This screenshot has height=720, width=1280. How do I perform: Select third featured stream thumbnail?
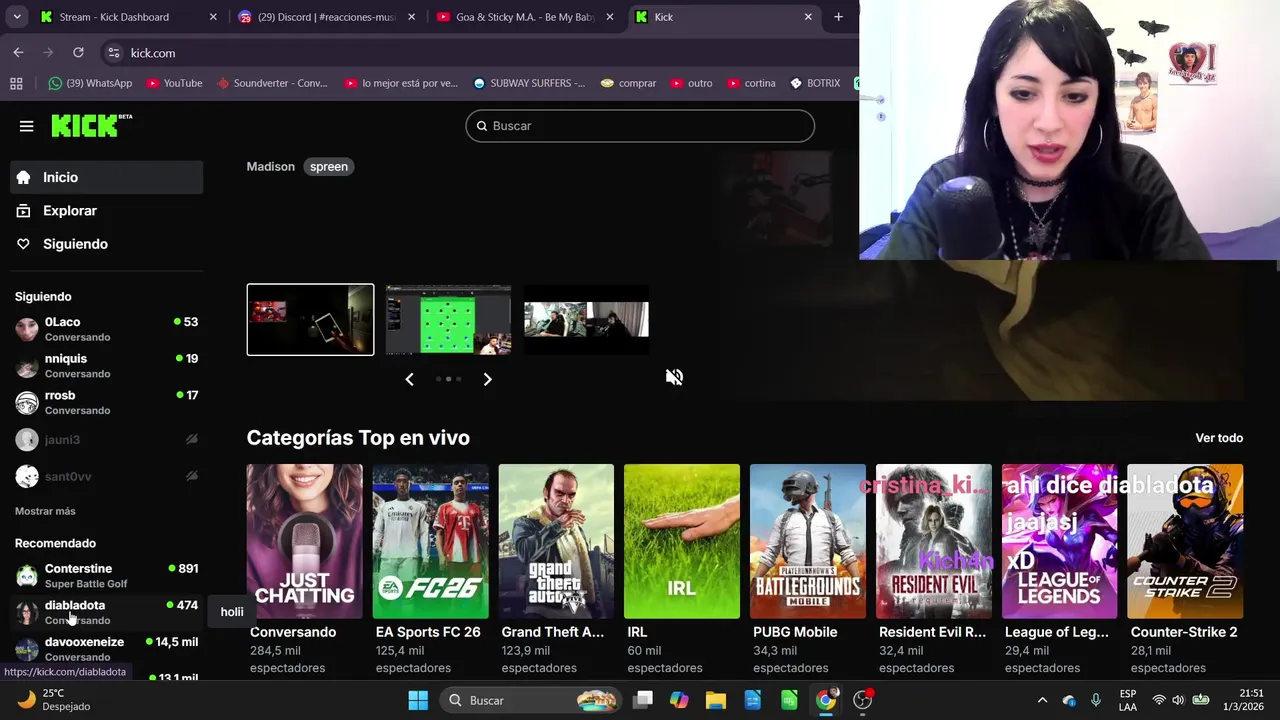pyautogui.click(x=586, y=320)
